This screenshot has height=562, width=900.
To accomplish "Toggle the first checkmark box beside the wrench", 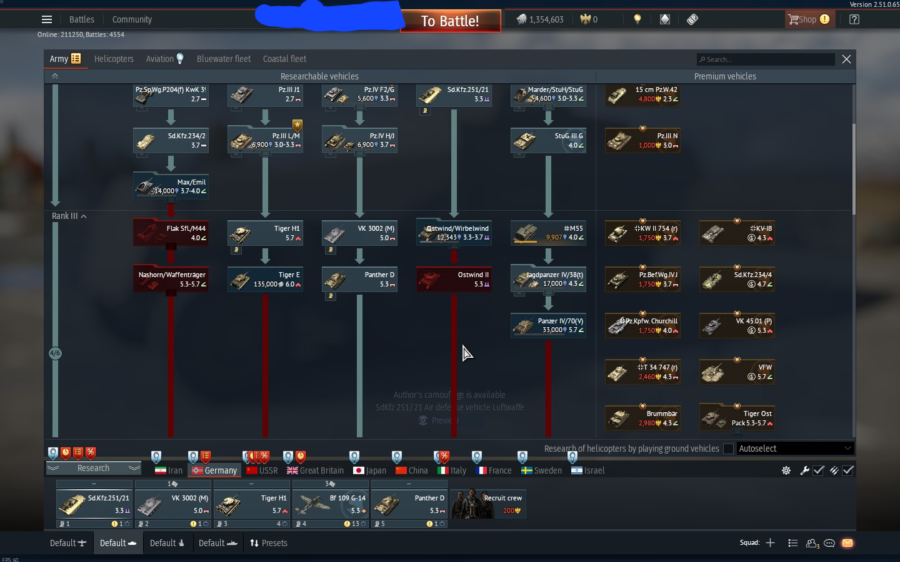I will click(x=819, y=470).
